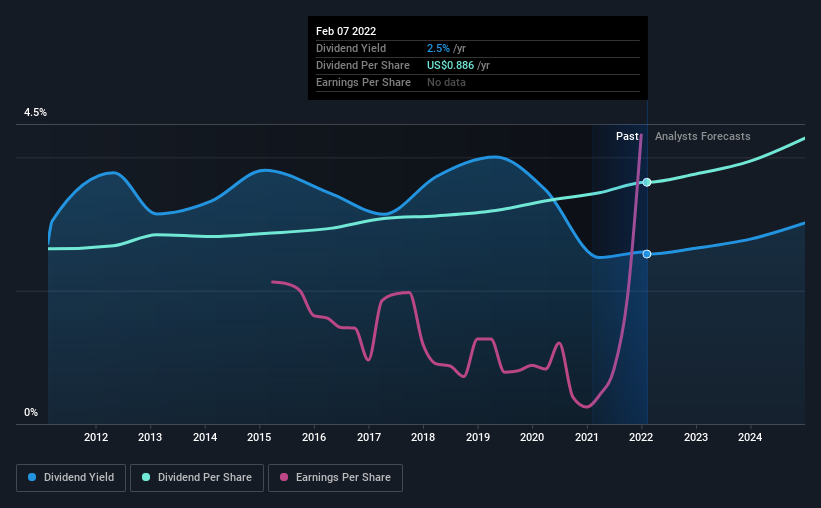Image resolution: width=821 pixels, height=508 pixels.
Task: Click the 2.5% Dividend Yield tooltip value
Action: tap(438, 48)
